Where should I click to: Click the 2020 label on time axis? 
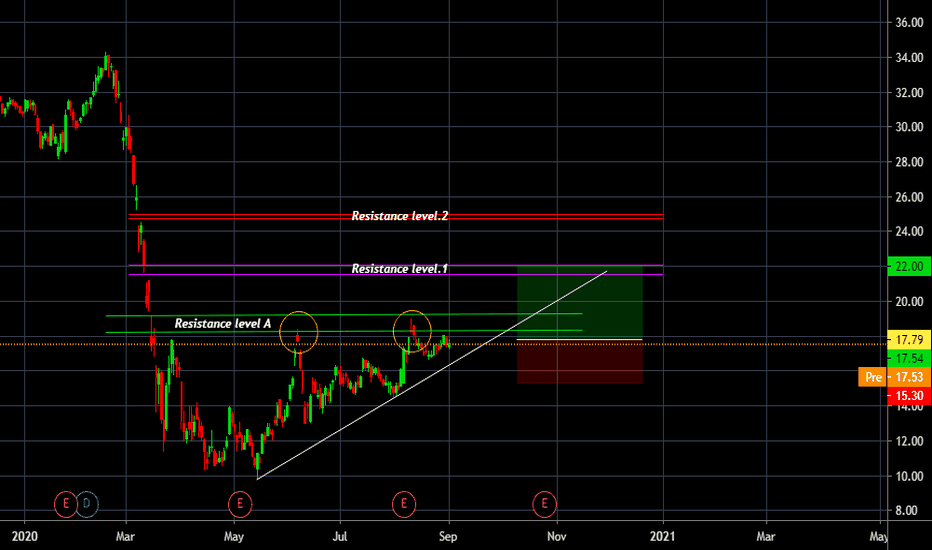pos(24,536)
